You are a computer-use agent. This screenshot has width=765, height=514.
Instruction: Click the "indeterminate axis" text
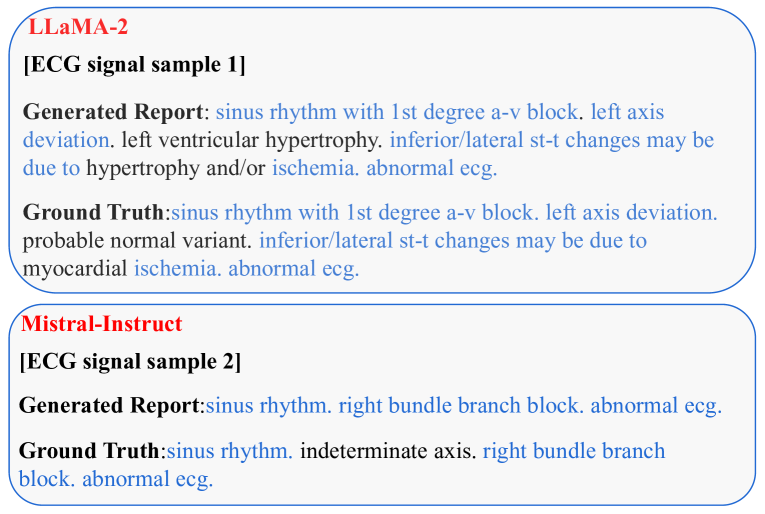coord(386,451)
